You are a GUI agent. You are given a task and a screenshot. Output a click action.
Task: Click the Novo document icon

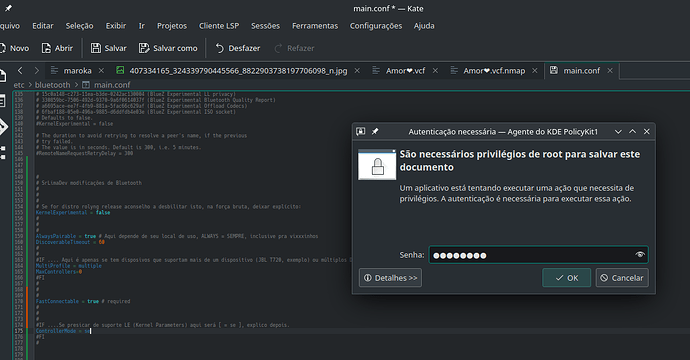pos(3,48)
